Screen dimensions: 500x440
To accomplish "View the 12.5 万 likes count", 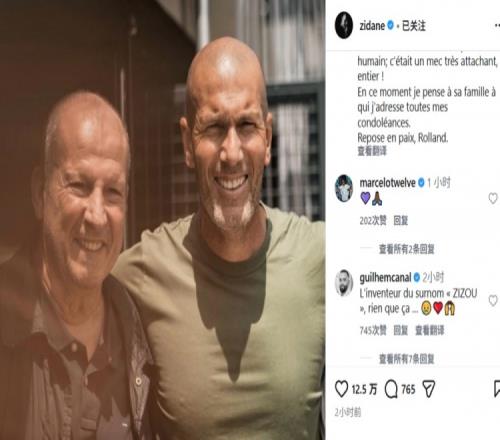I will pyautogui.click(x=364, y=389).
